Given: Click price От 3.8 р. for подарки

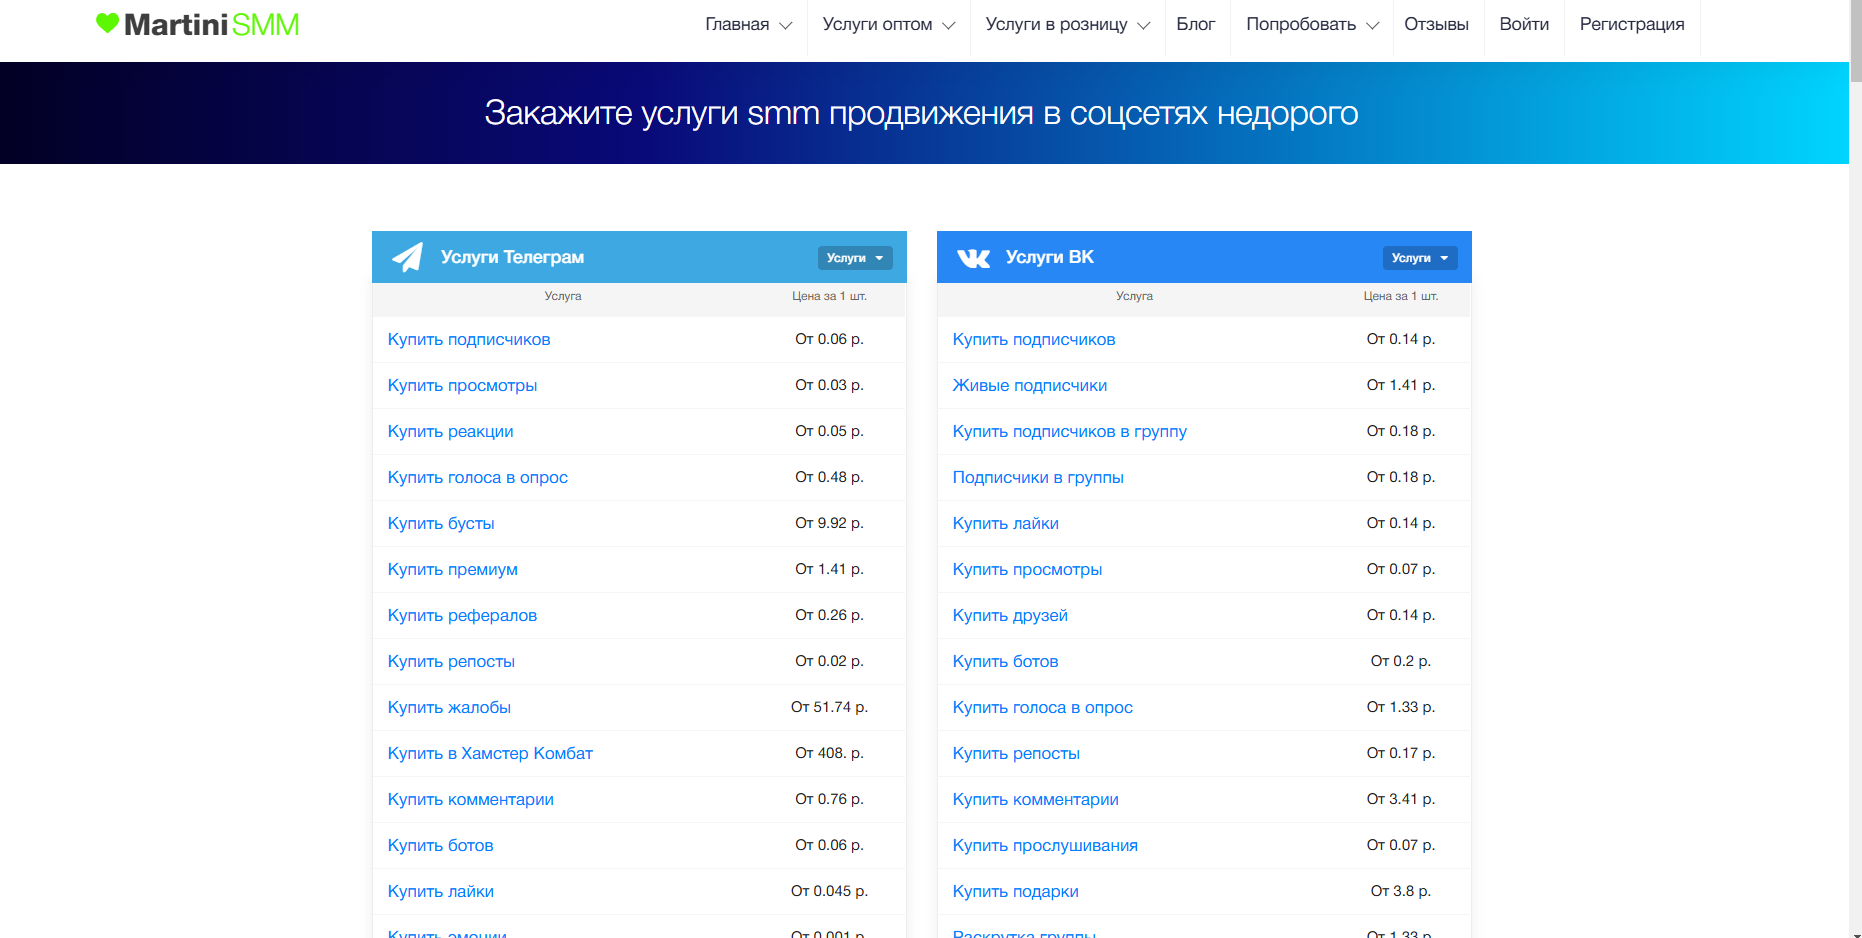Looking at the screenshot, I should [1401, 891].
